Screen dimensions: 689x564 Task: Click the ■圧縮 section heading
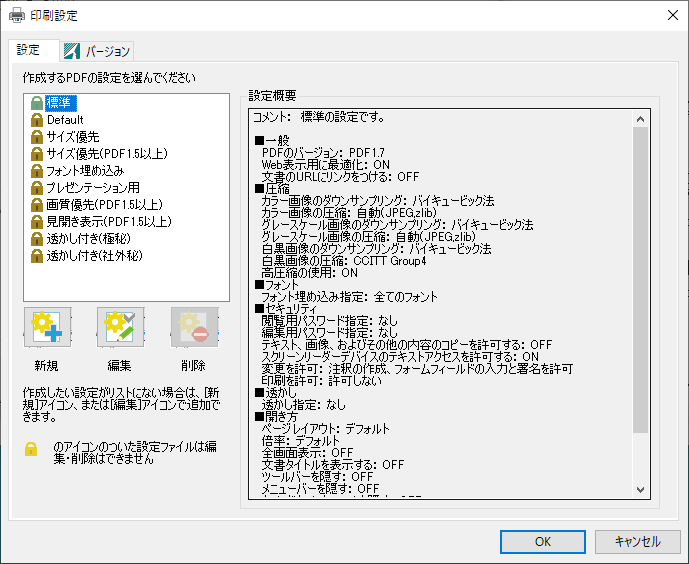pos(272,189)
